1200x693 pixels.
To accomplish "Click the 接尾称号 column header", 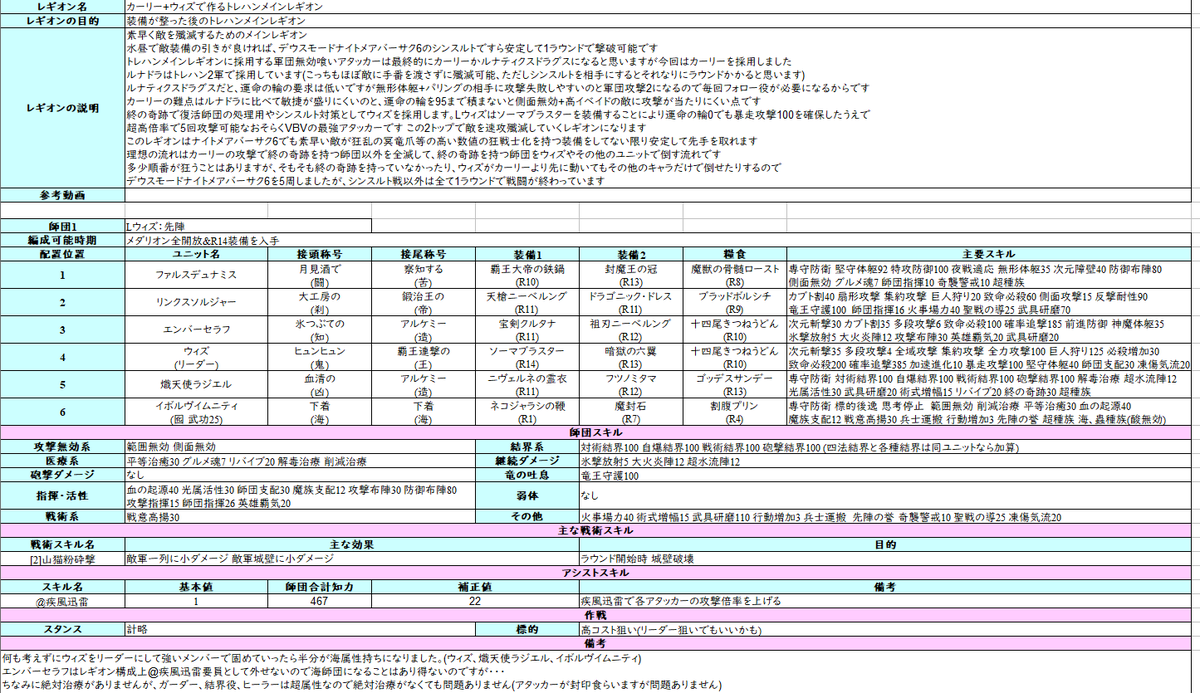I will (x=422, y=254).
